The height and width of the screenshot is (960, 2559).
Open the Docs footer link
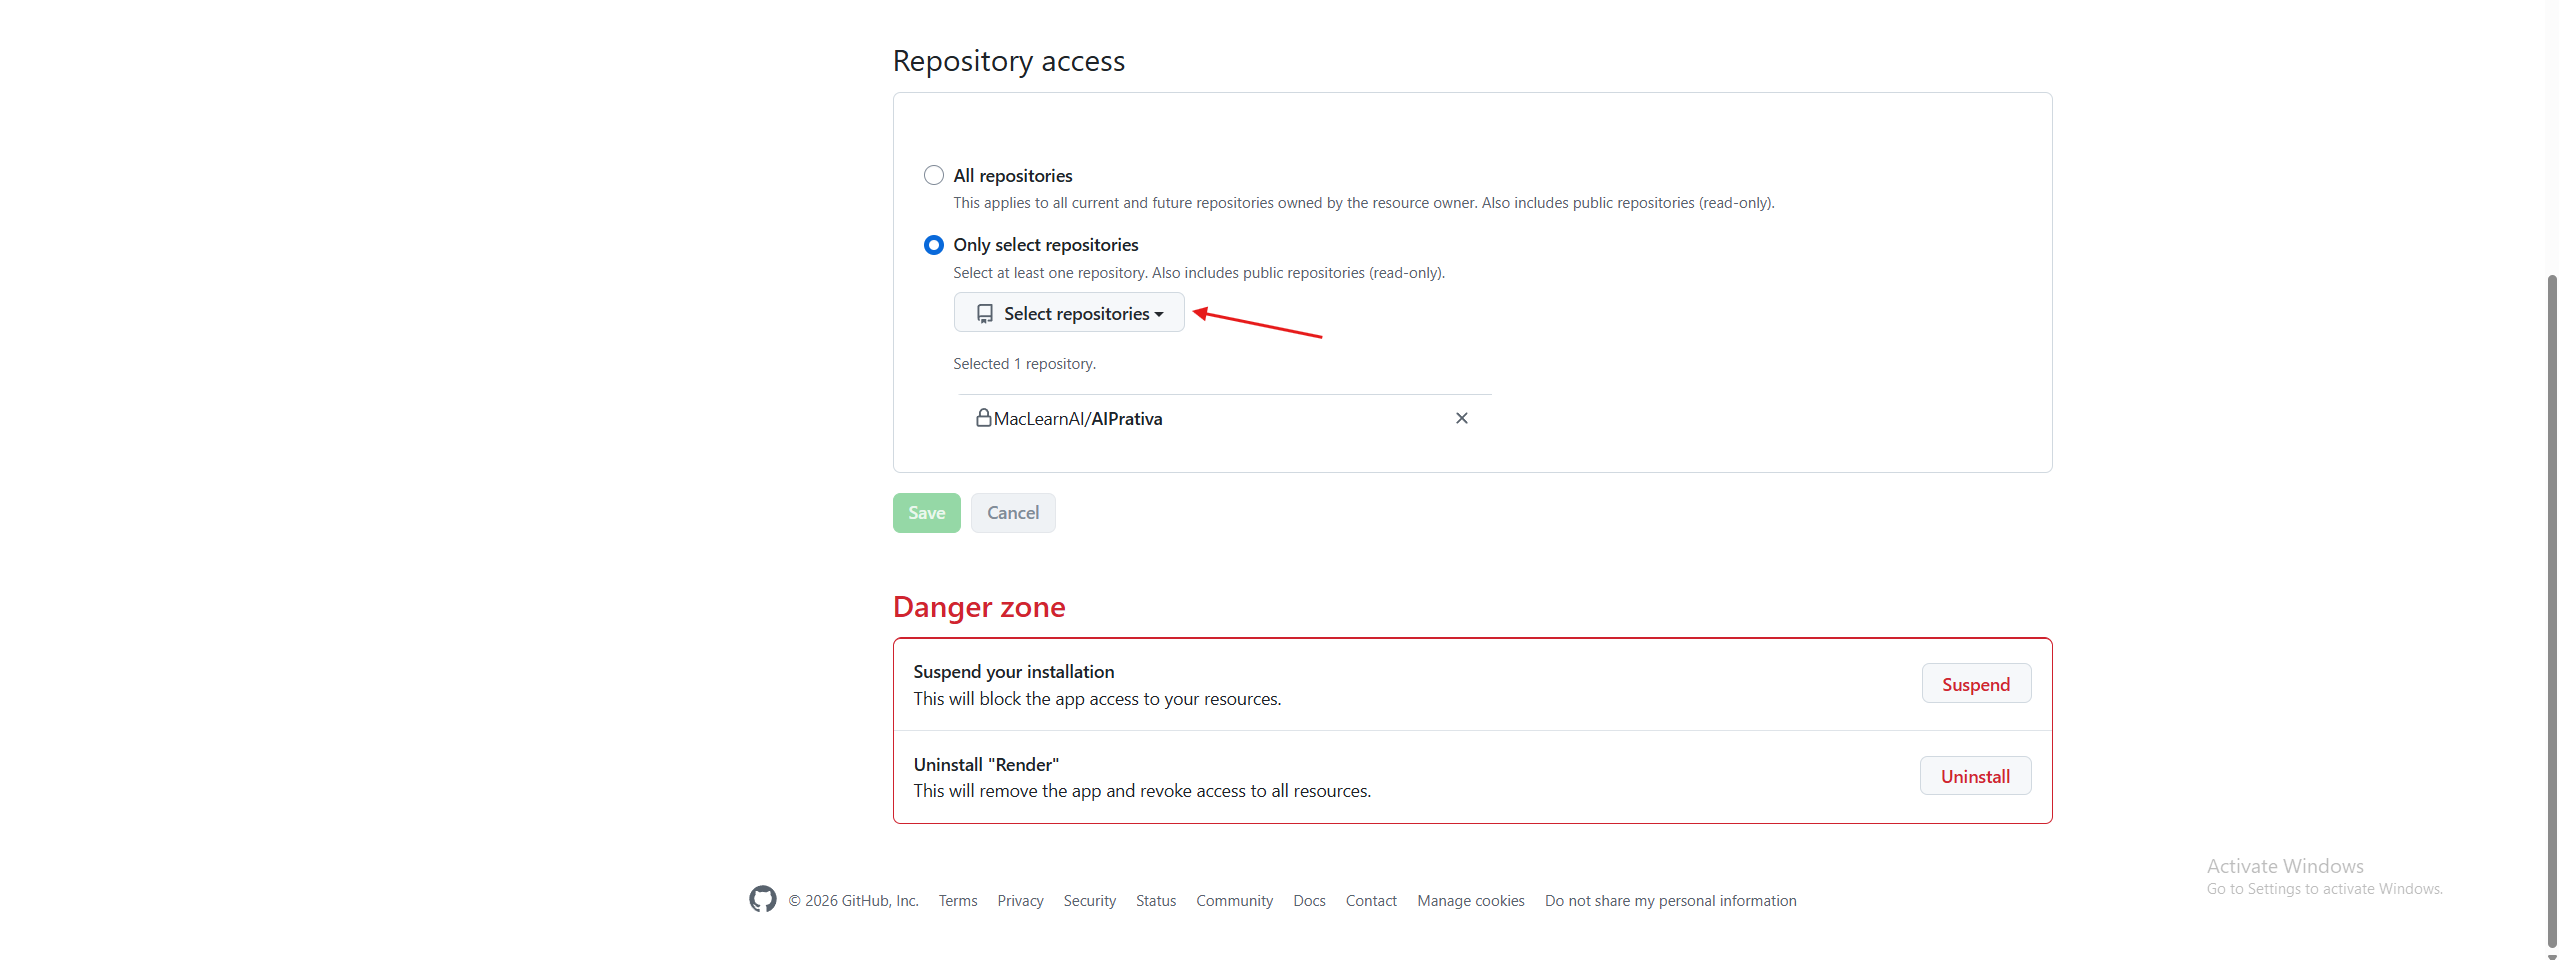click(1308, 901)
